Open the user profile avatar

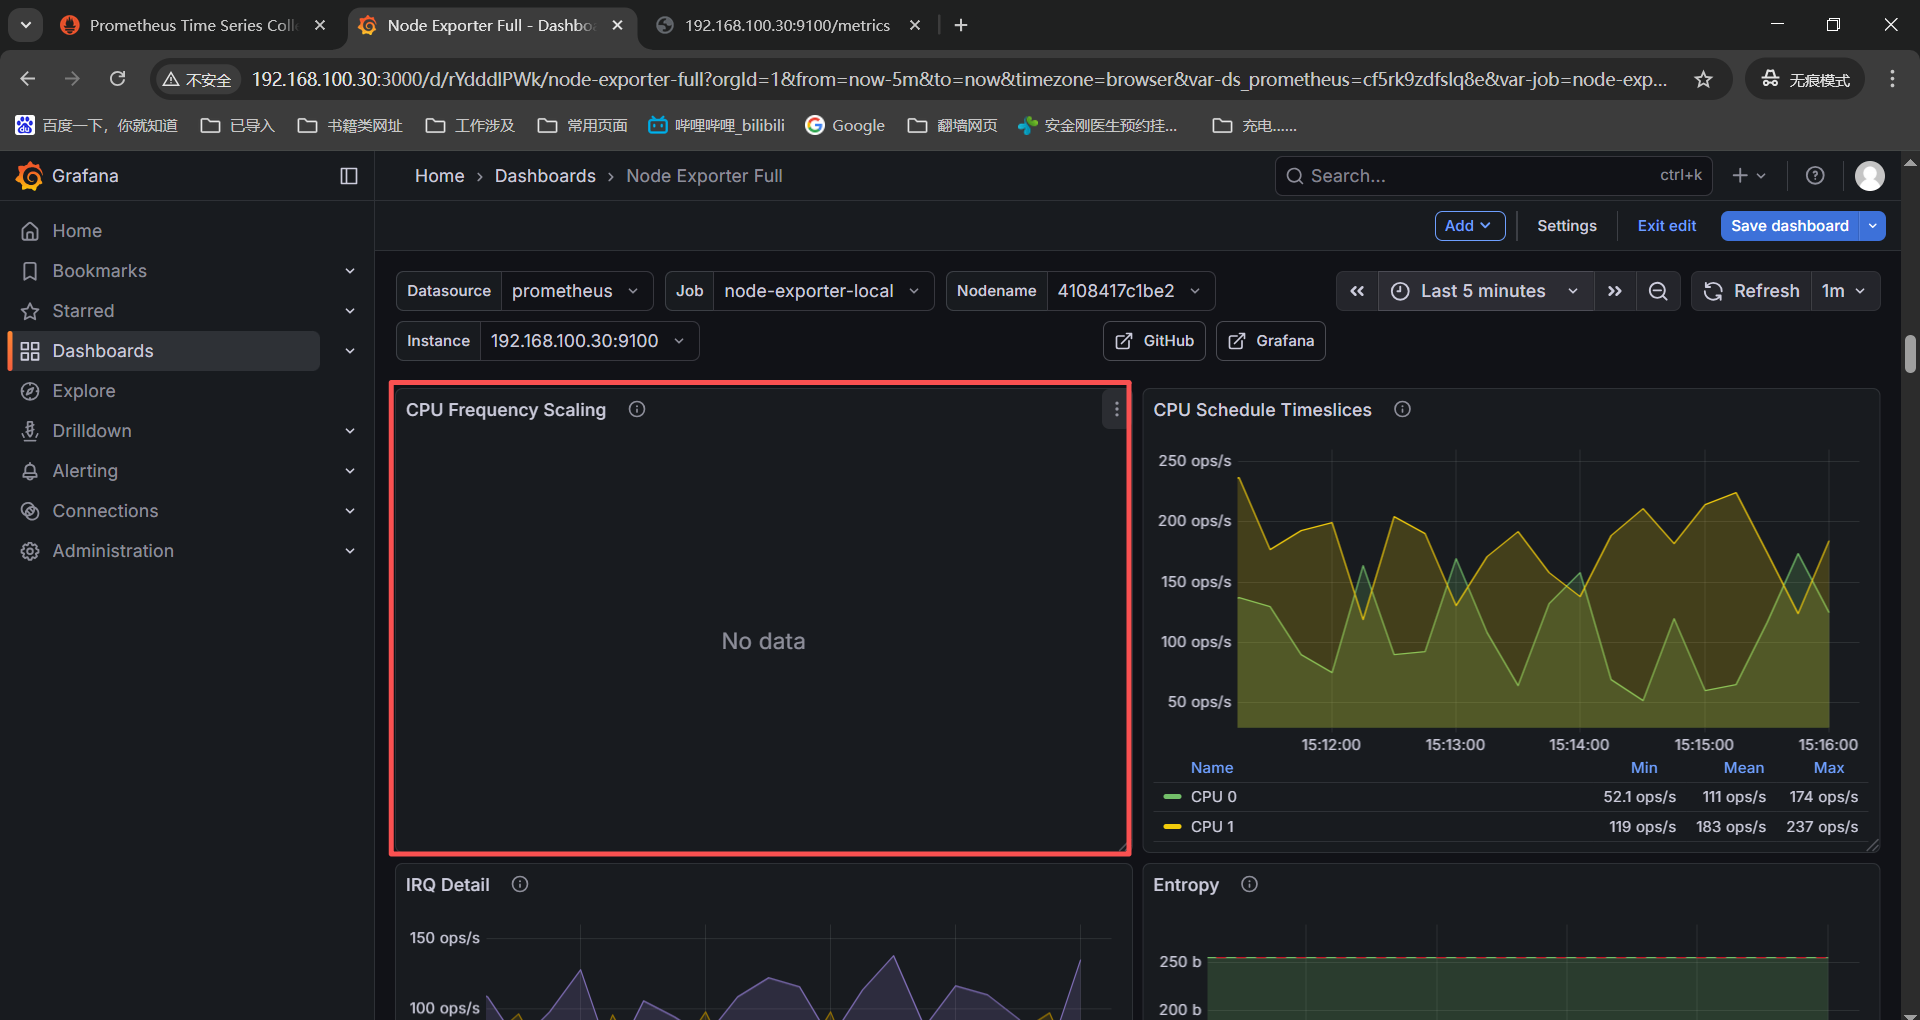[x=1869, y=176]
